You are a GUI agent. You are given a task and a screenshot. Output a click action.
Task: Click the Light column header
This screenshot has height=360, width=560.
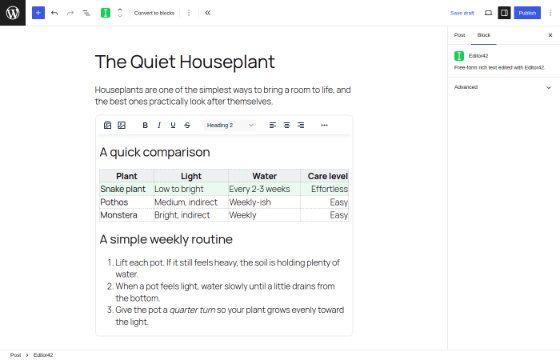(191, 176)
